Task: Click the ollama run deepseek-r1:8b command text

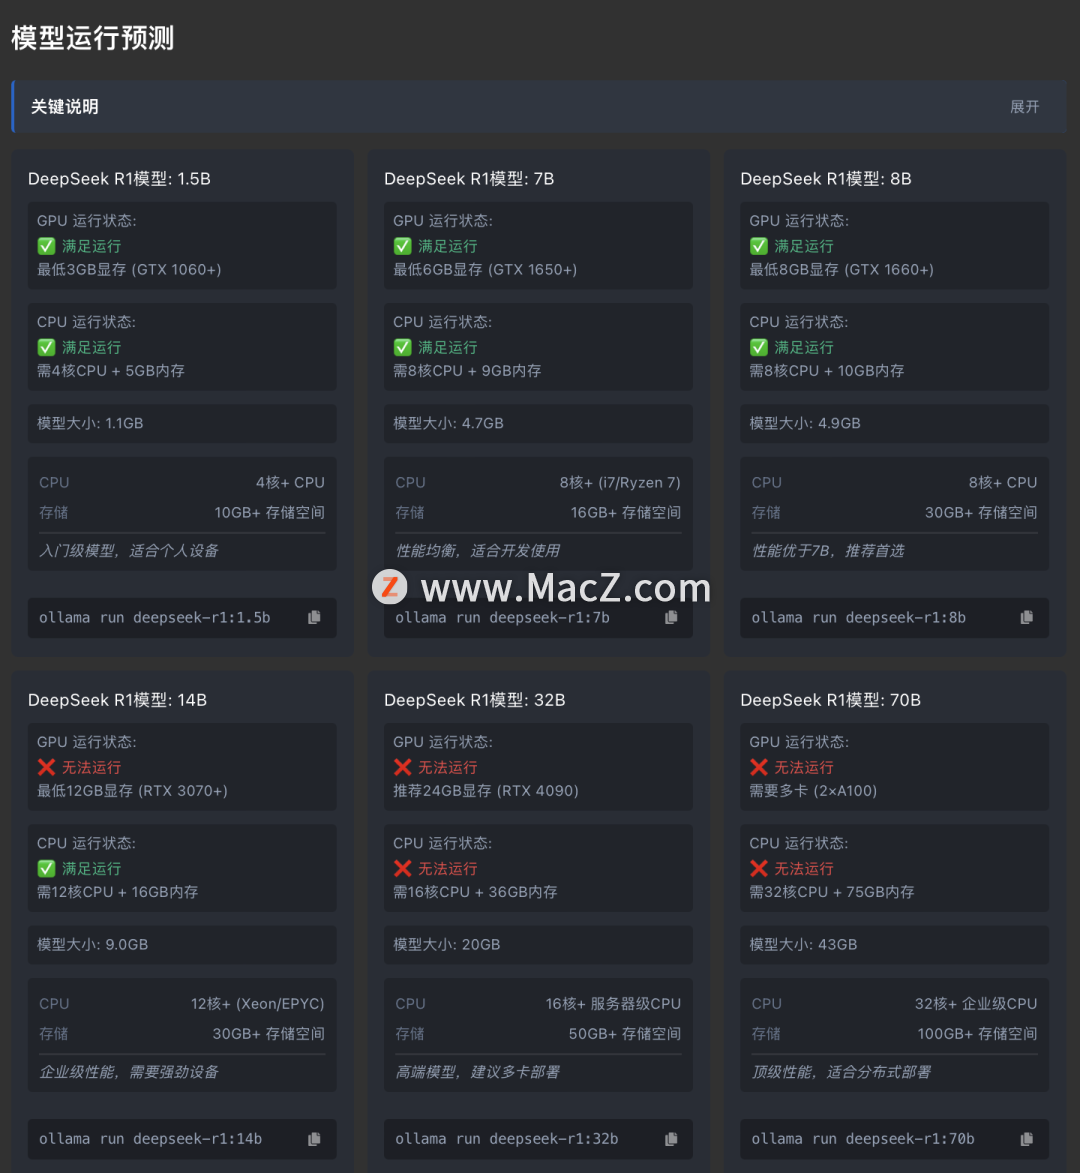Action: pos(859,618)
